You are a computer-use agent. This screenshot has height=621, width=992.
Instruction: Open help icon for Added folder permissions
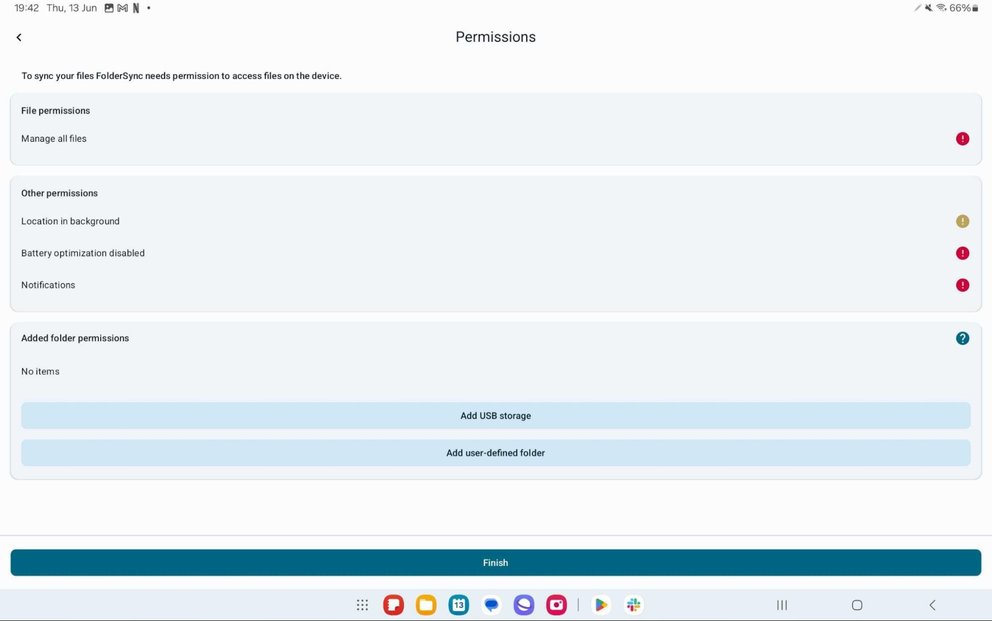962,338
